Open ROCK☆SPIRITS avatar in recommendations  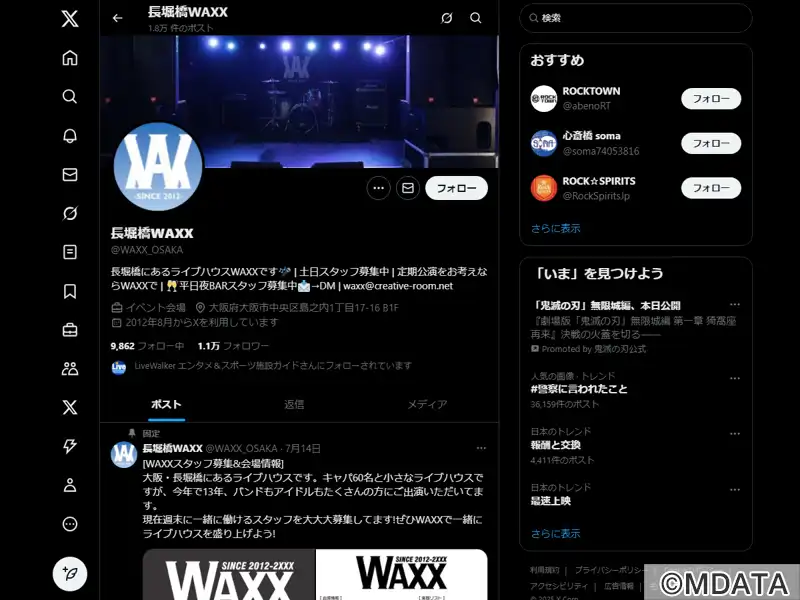coord(544,188)
